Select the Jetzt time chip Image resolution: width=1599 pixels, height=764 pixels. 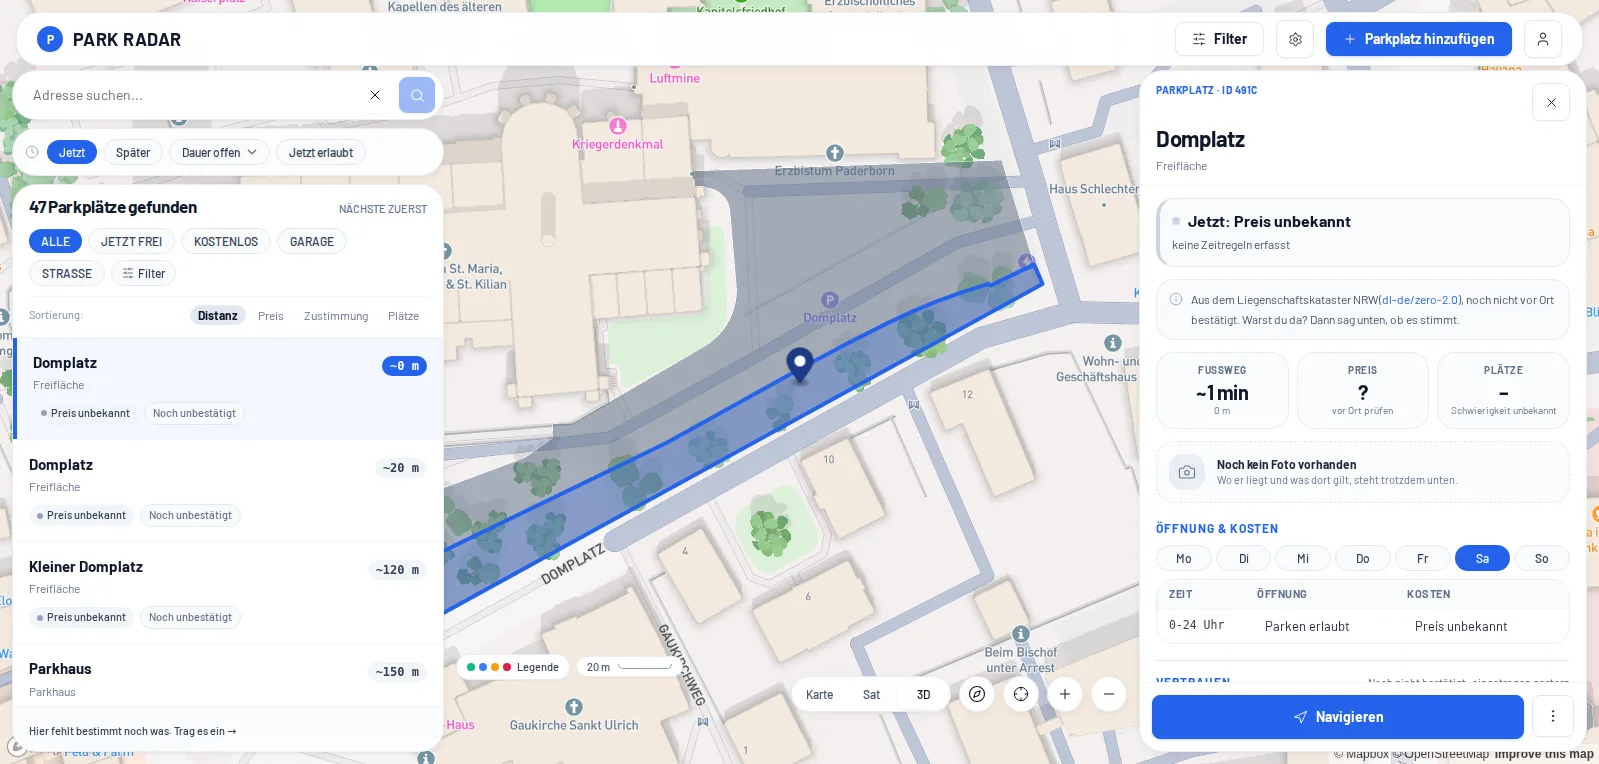(x=72, y=152)
